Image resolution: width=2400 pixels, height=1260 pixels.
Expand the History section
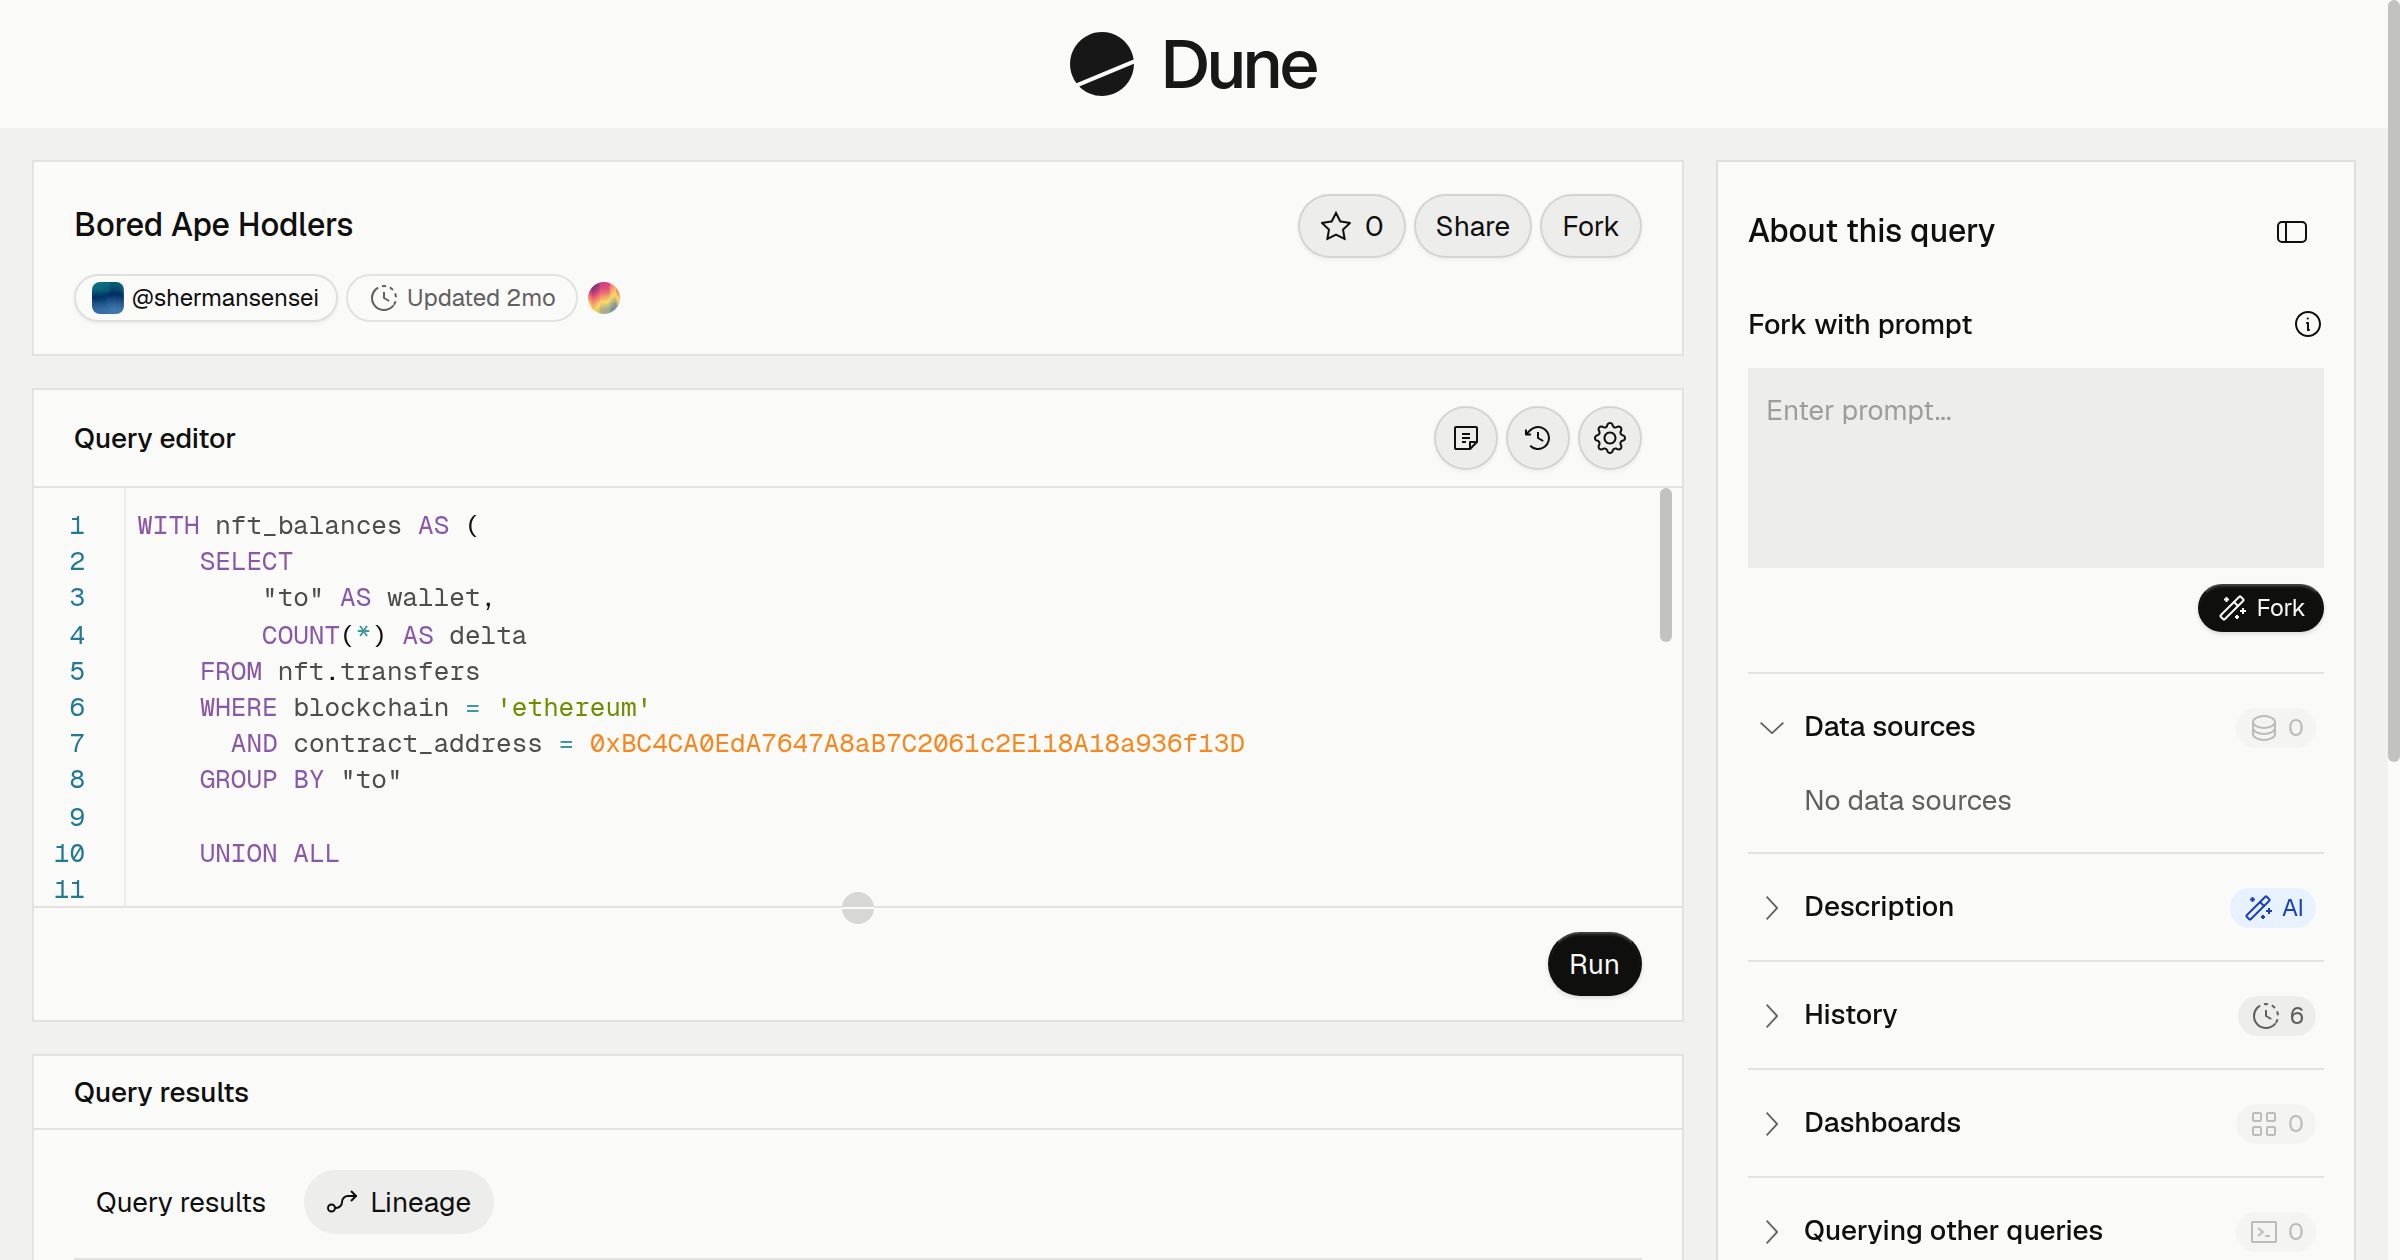pyautogui.click(x=1771, y=1015)
